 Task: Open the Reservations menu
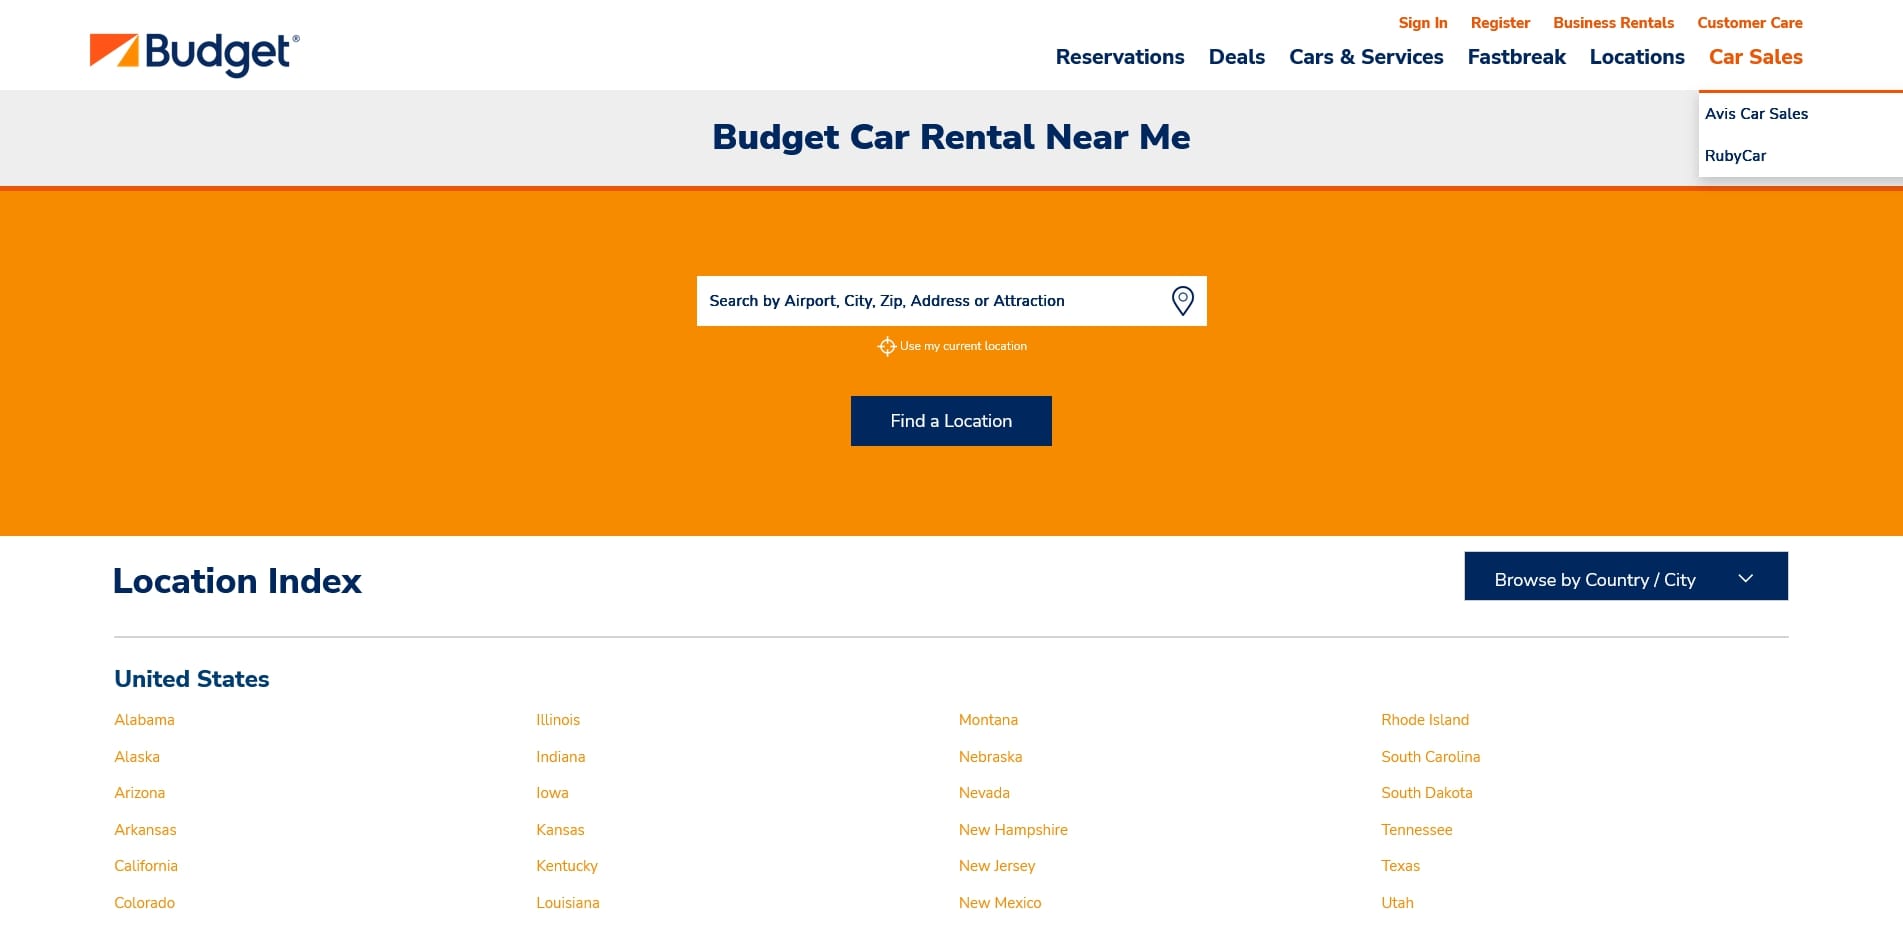coord(1119,57)
